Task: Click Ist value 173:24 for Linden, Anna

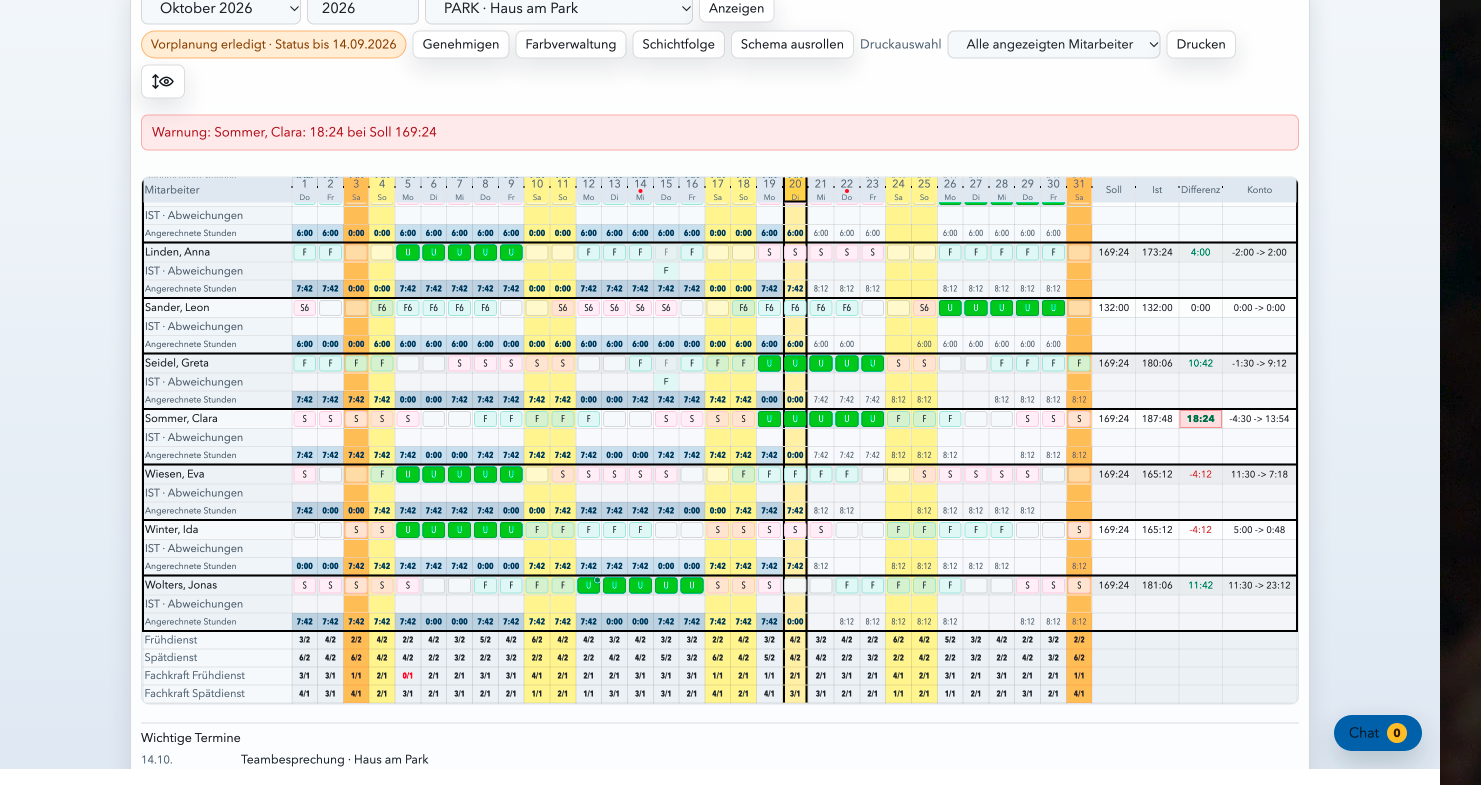Action: [1157, 252]
